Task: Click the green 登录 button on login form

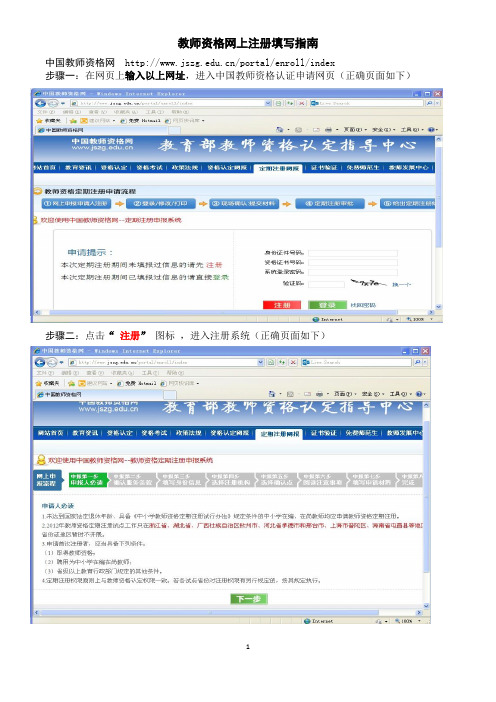Action: tap(327, 305)
